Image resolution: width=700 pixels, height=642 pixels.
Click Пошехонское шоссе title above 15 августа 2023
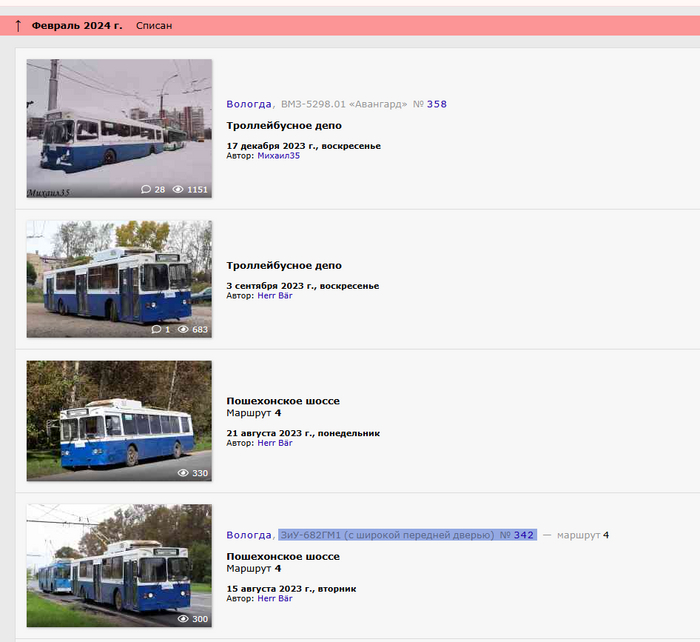283,556
